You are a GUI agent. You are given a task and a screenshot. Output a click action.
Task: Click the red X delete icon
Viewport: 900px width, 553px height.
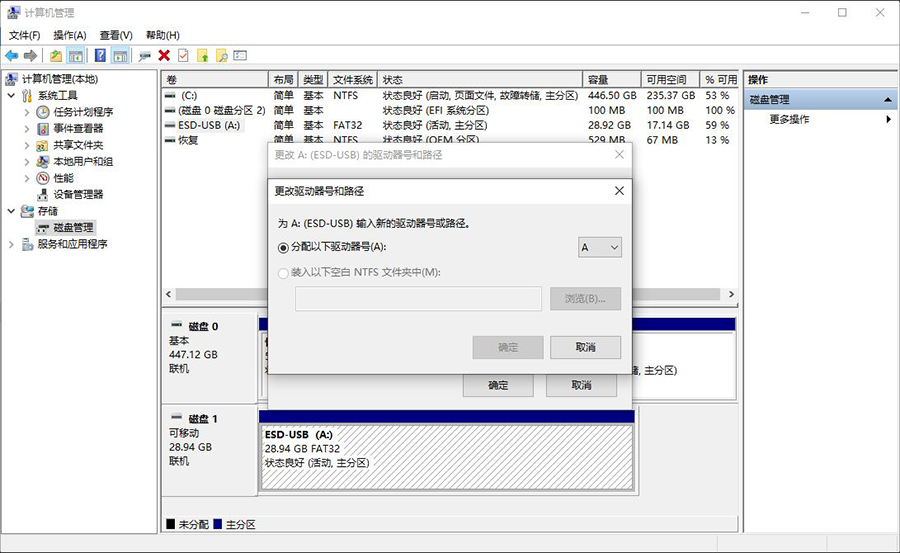[164, 56]
